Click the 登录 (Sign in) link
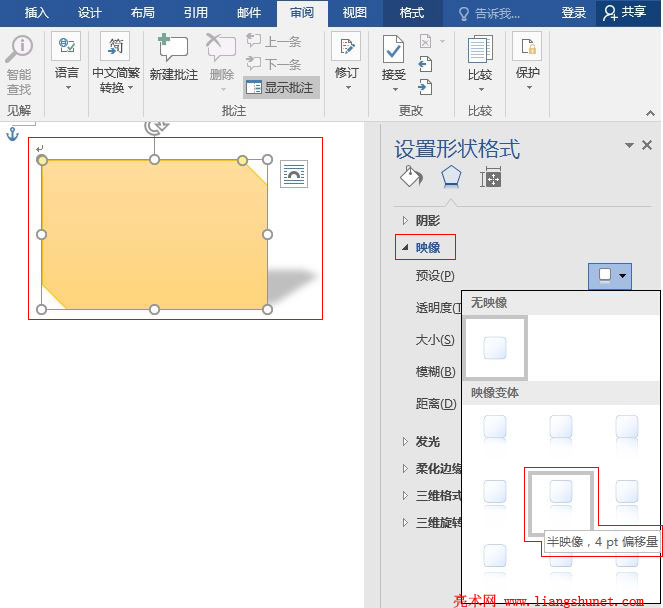 pyautogui.click(x=574, y=13)
